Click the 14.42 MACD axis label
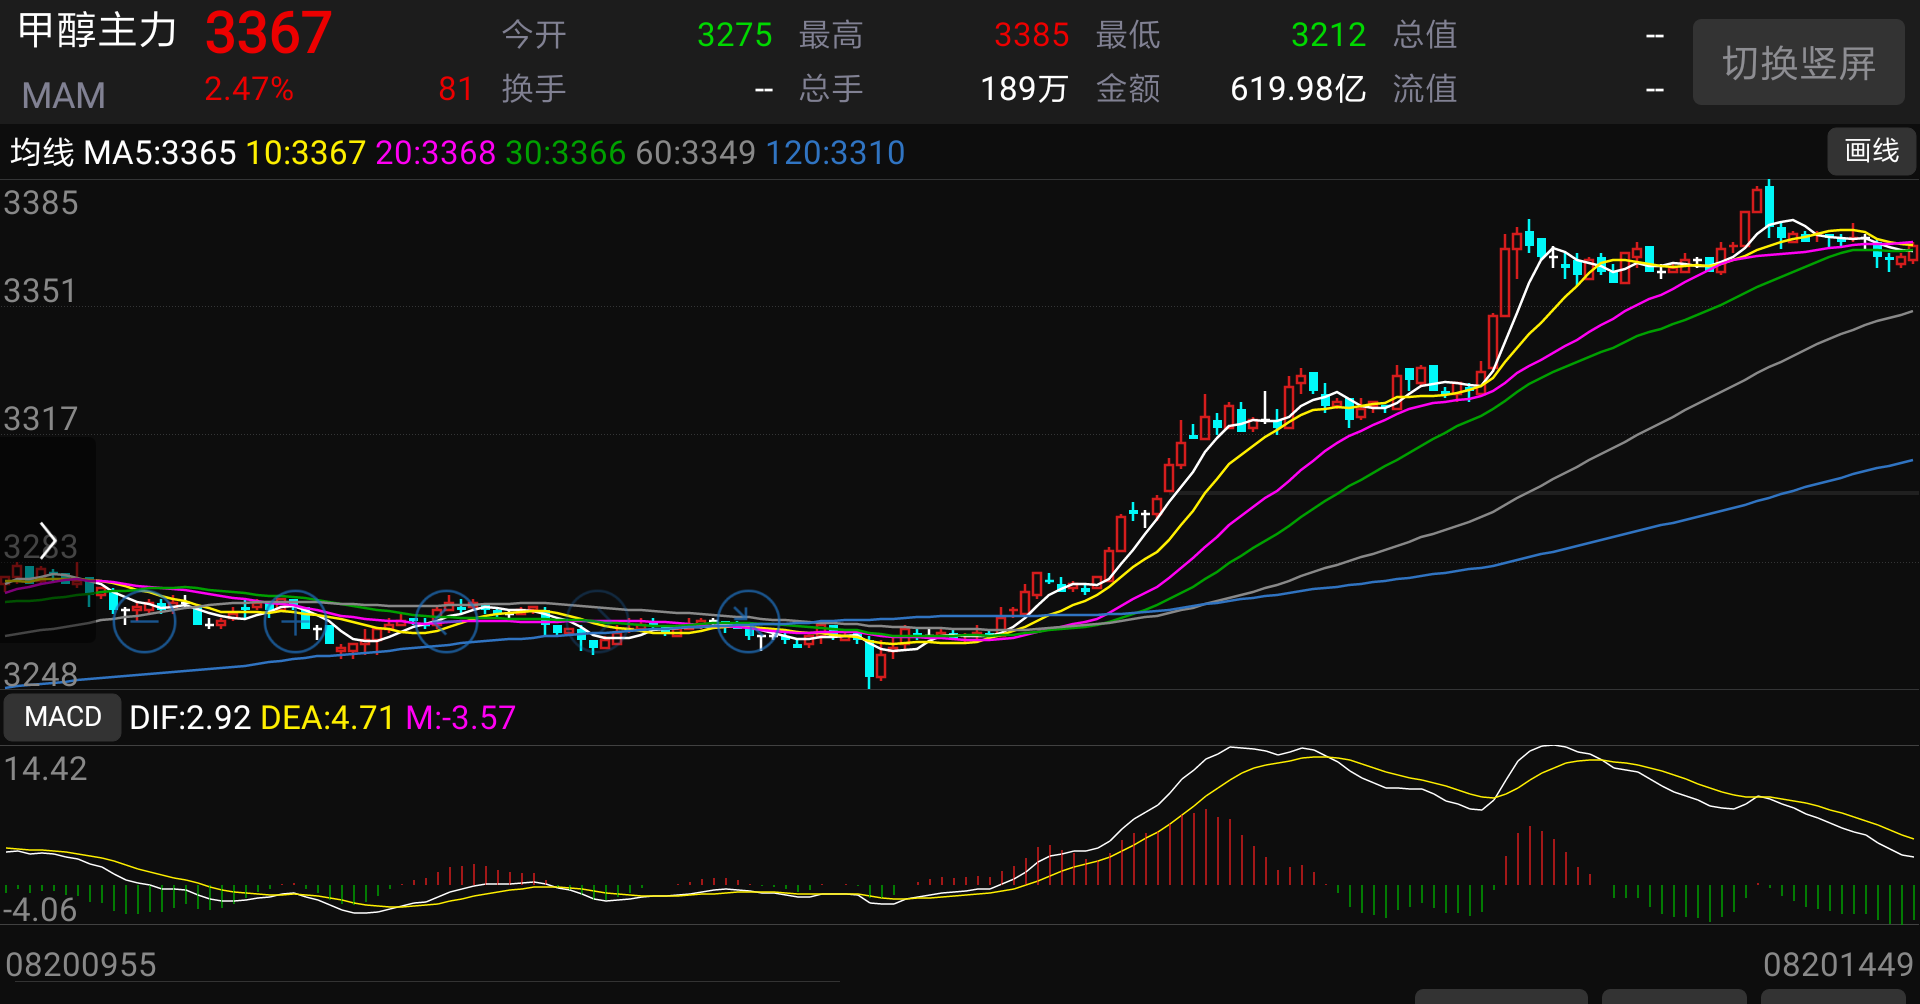 tap(46, 769)
